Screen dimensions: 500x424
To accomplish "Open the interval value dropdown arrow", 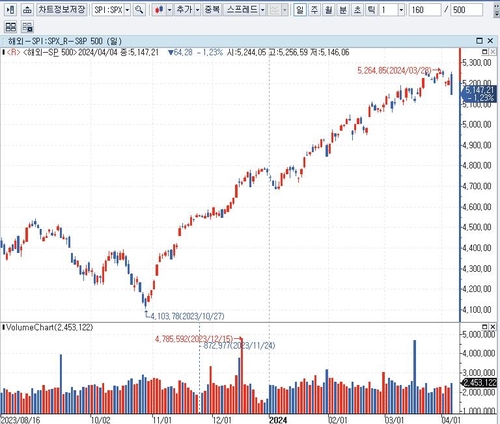I will point(401,10).
